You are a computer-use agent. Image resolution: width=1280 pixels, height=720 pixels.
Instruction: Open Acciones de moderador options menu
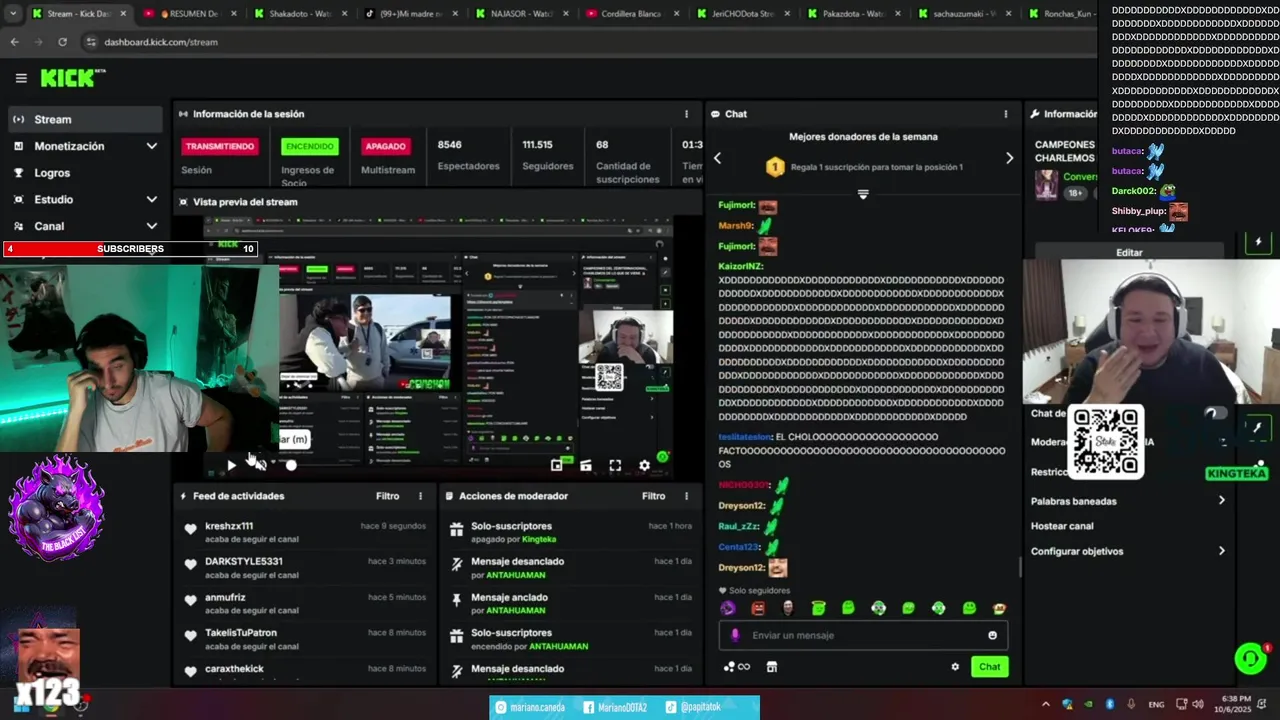686,496
